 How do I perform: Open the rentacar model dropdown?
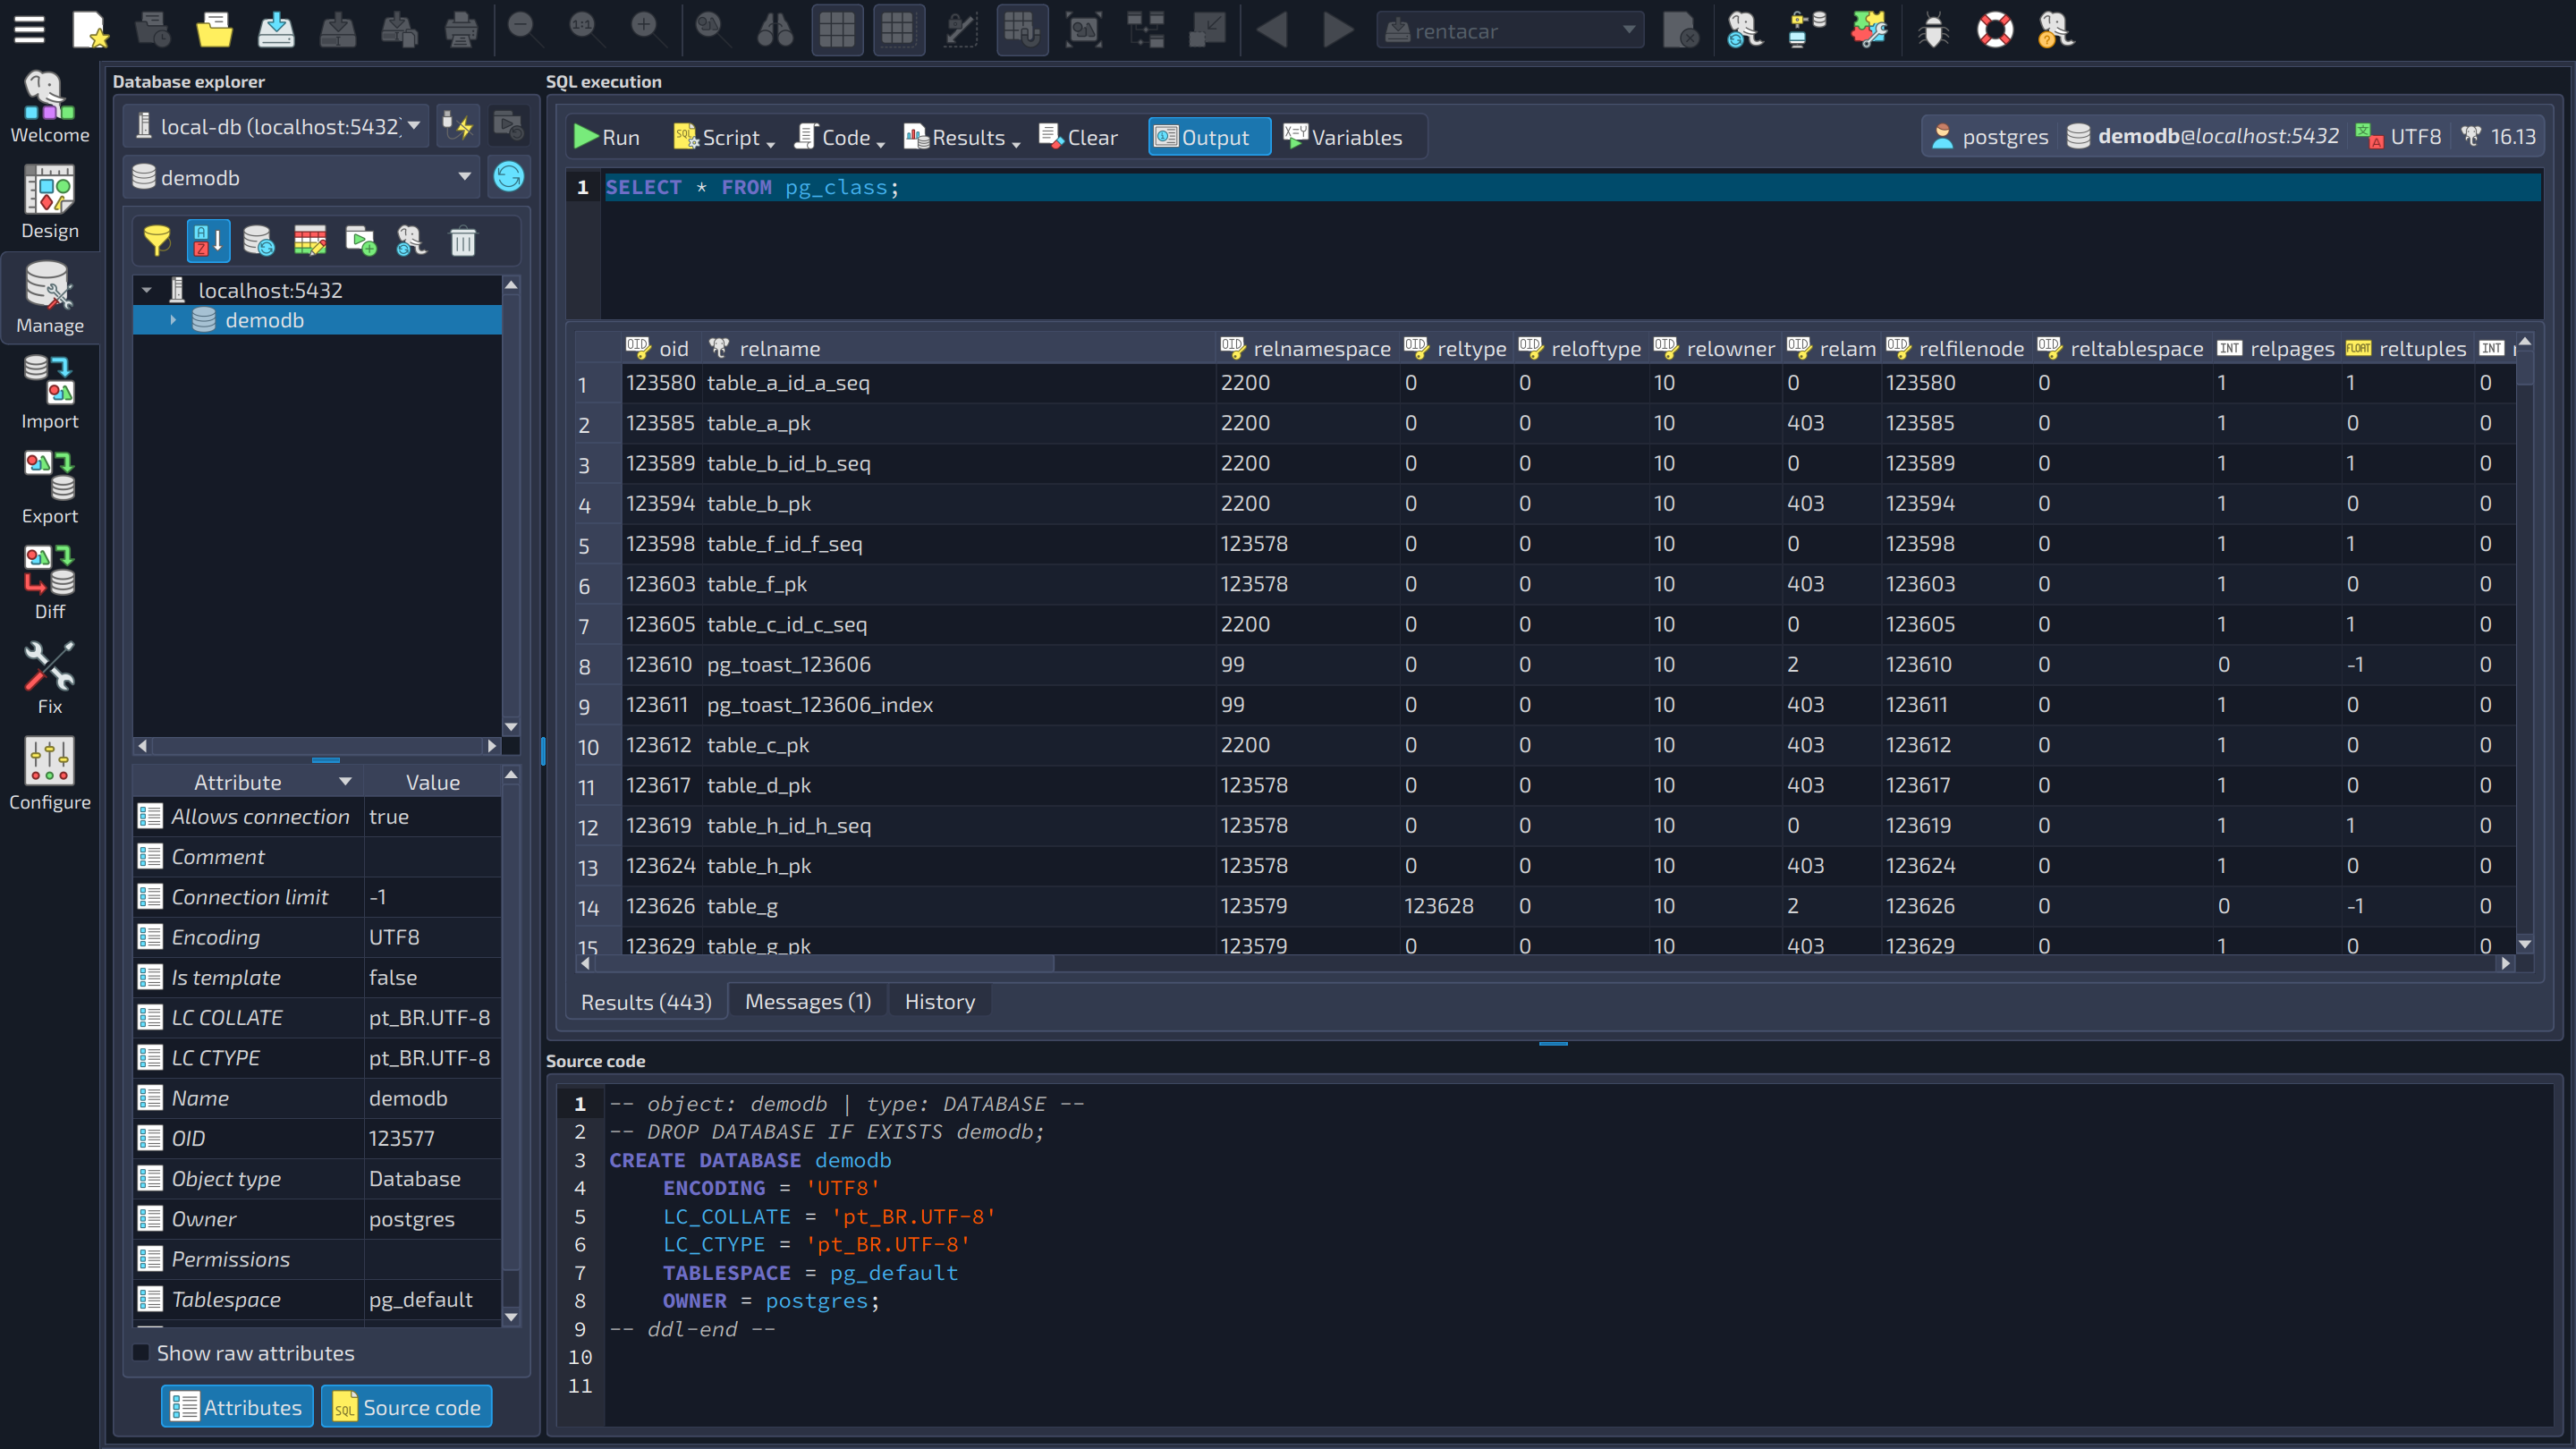1510,30
